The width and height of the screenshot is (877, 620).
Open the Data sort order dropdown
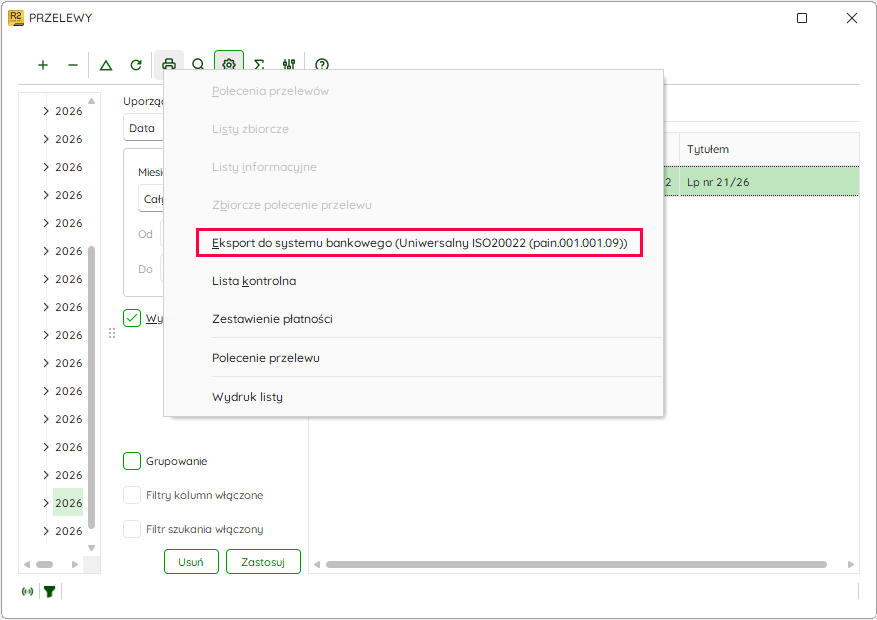[144, 128]
